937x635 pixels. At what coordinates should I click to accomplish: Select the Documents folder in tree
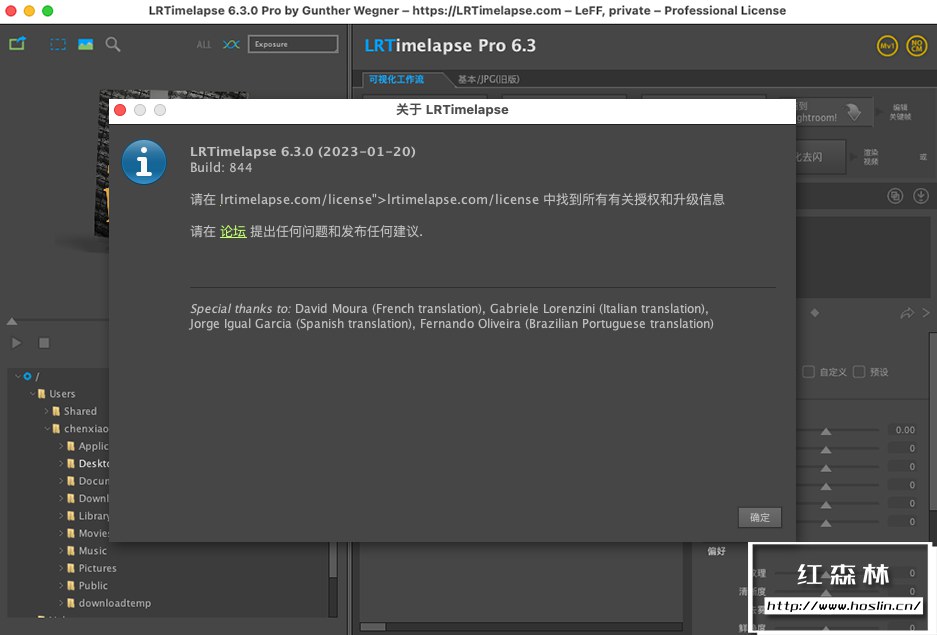click(x=94, y=481)
